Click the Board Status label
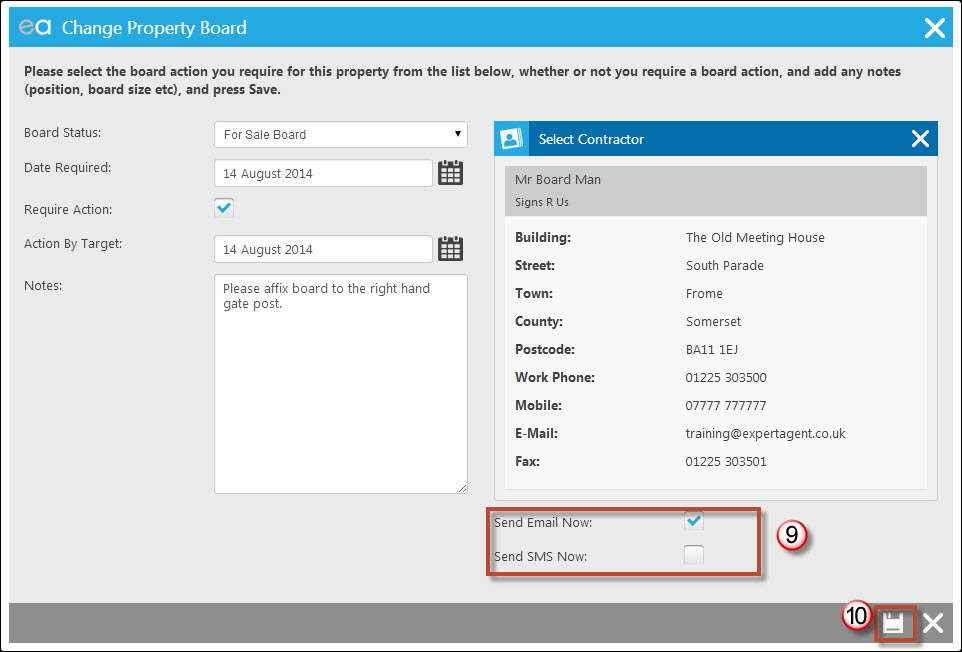 tap(63, 132)
